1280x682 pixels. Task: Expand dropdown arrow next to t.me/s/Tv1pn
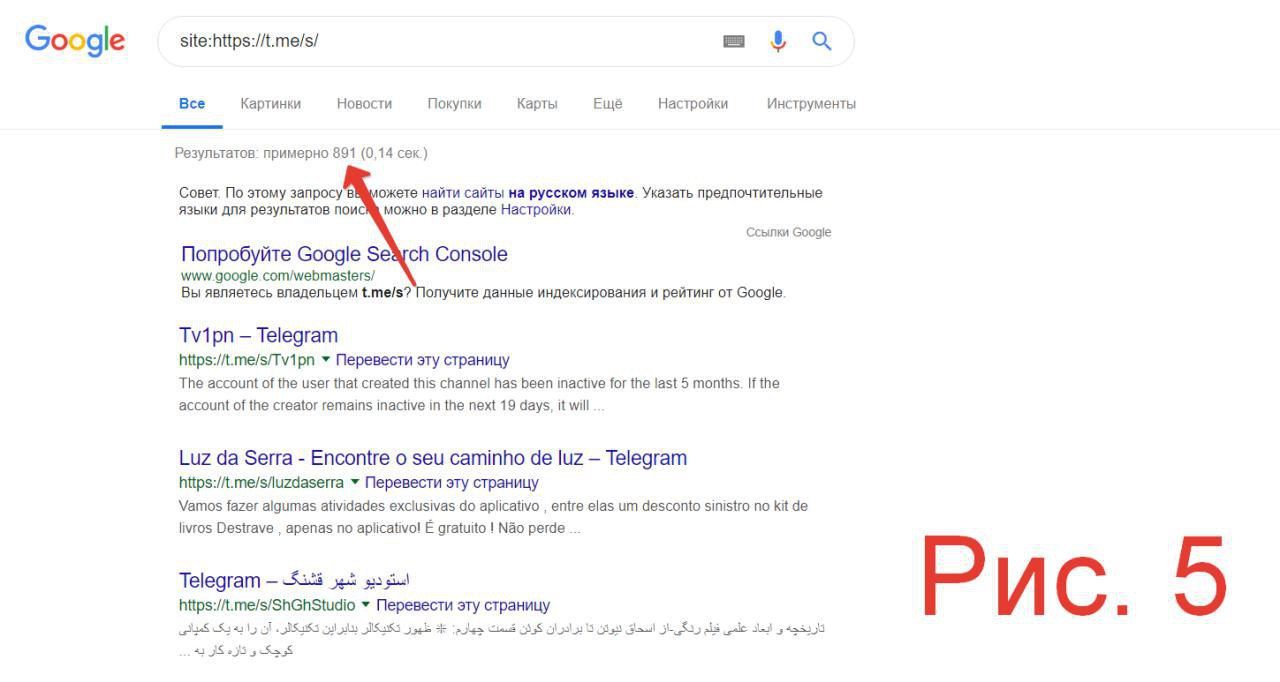325,359
